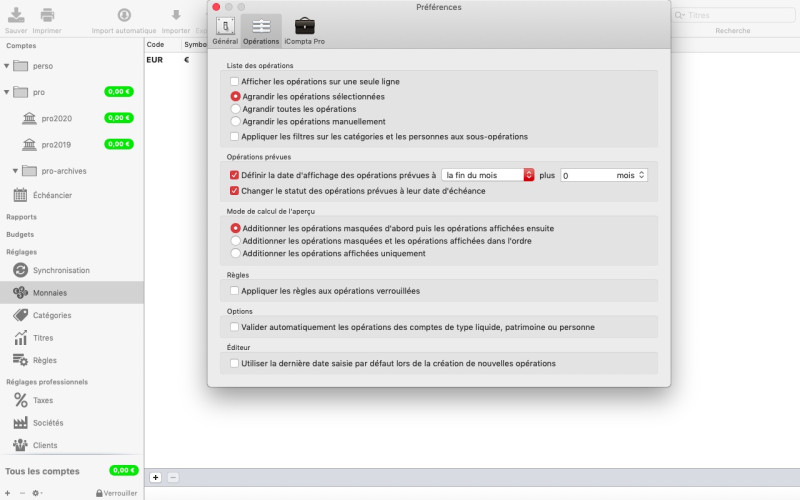Enable Afficher les opérations sur une seule ligne
800x500 pixels.
(x=234, y=81)
